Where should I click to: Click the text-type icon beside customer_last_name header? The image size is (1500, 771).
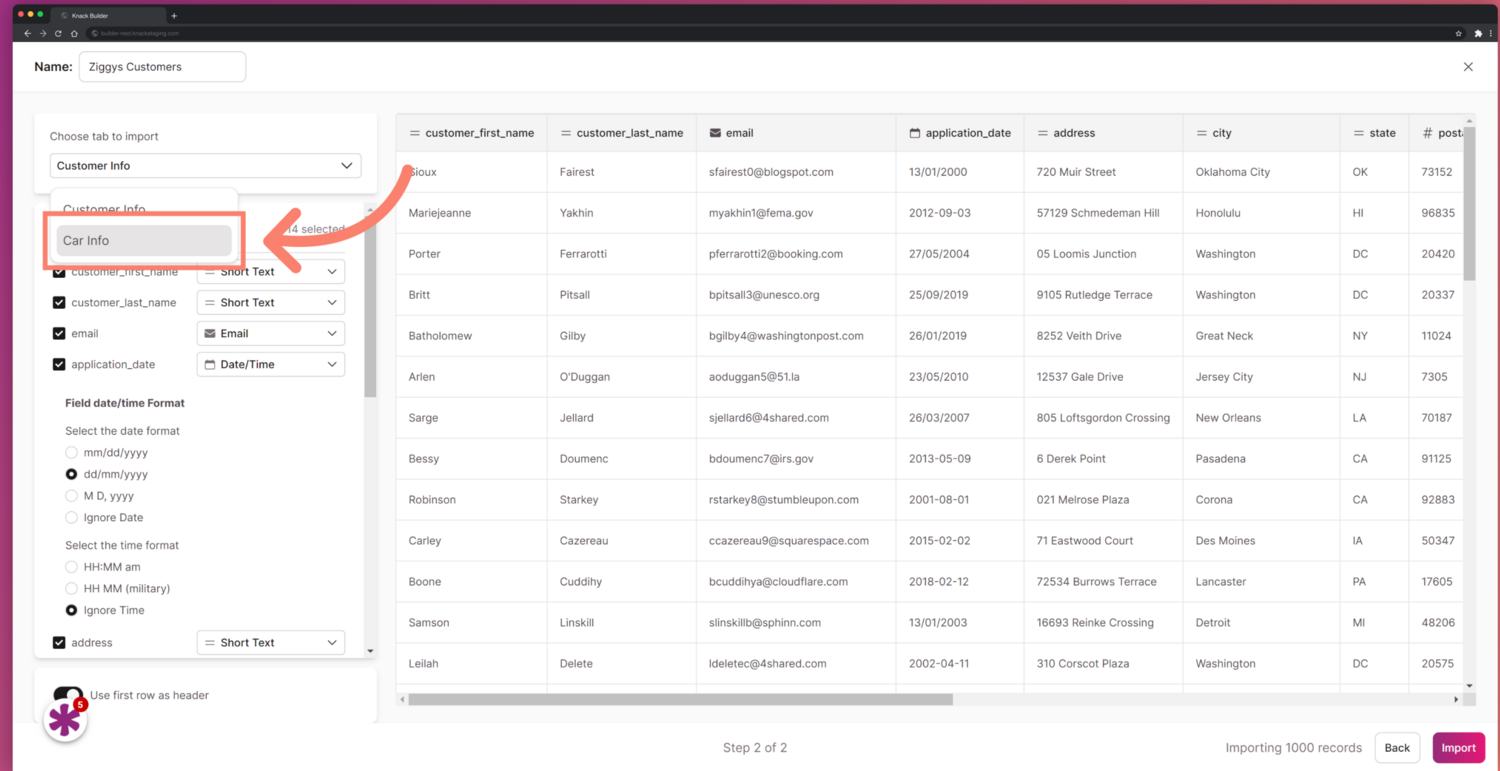tap(566, 133)
